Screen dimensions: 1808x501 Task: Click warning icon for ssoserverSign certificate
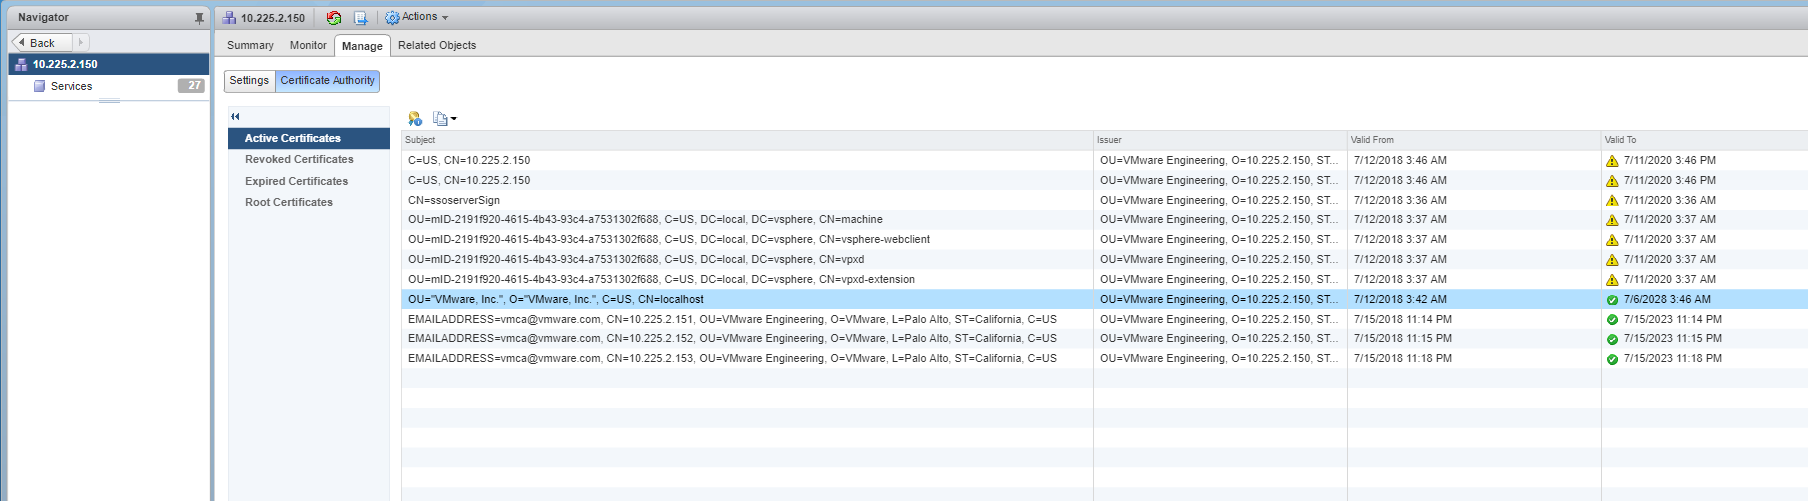tap(1612, 201)
